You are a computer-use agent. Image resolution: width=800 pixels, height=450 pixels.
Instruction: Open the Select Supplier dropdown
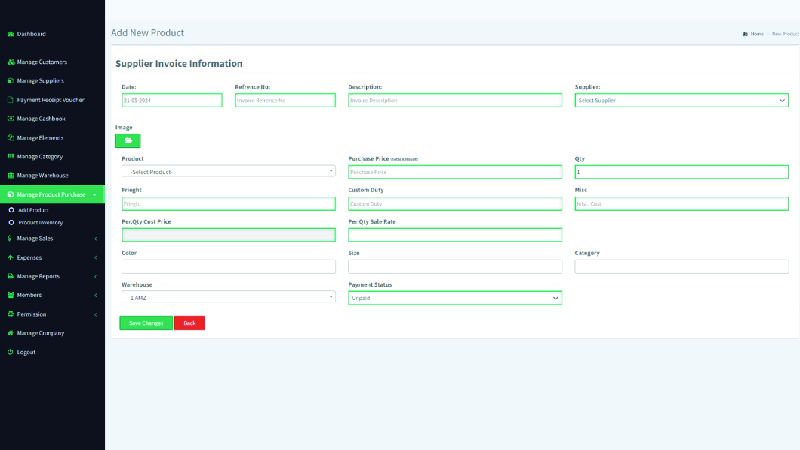coord(681,101)
